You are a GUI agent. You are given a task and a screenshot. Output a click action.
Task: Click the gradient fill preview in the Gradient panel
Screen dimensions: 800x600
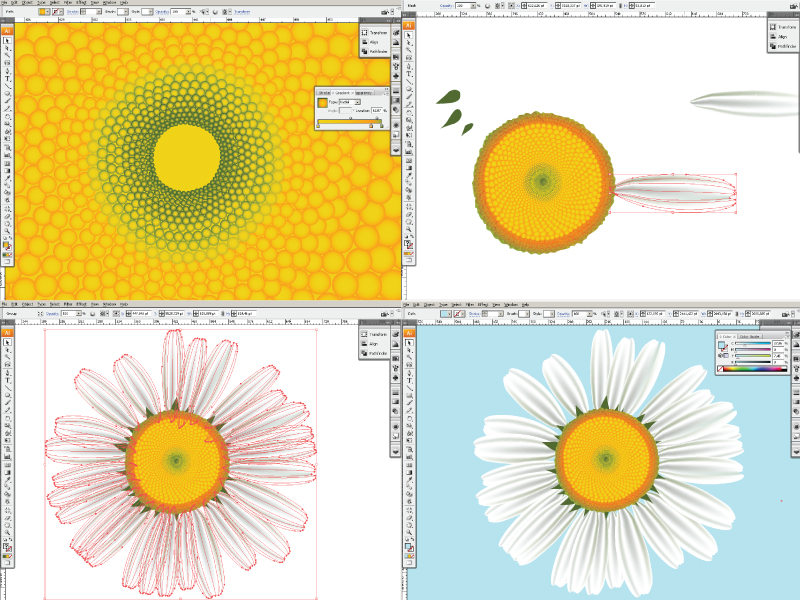coord(323,102)
